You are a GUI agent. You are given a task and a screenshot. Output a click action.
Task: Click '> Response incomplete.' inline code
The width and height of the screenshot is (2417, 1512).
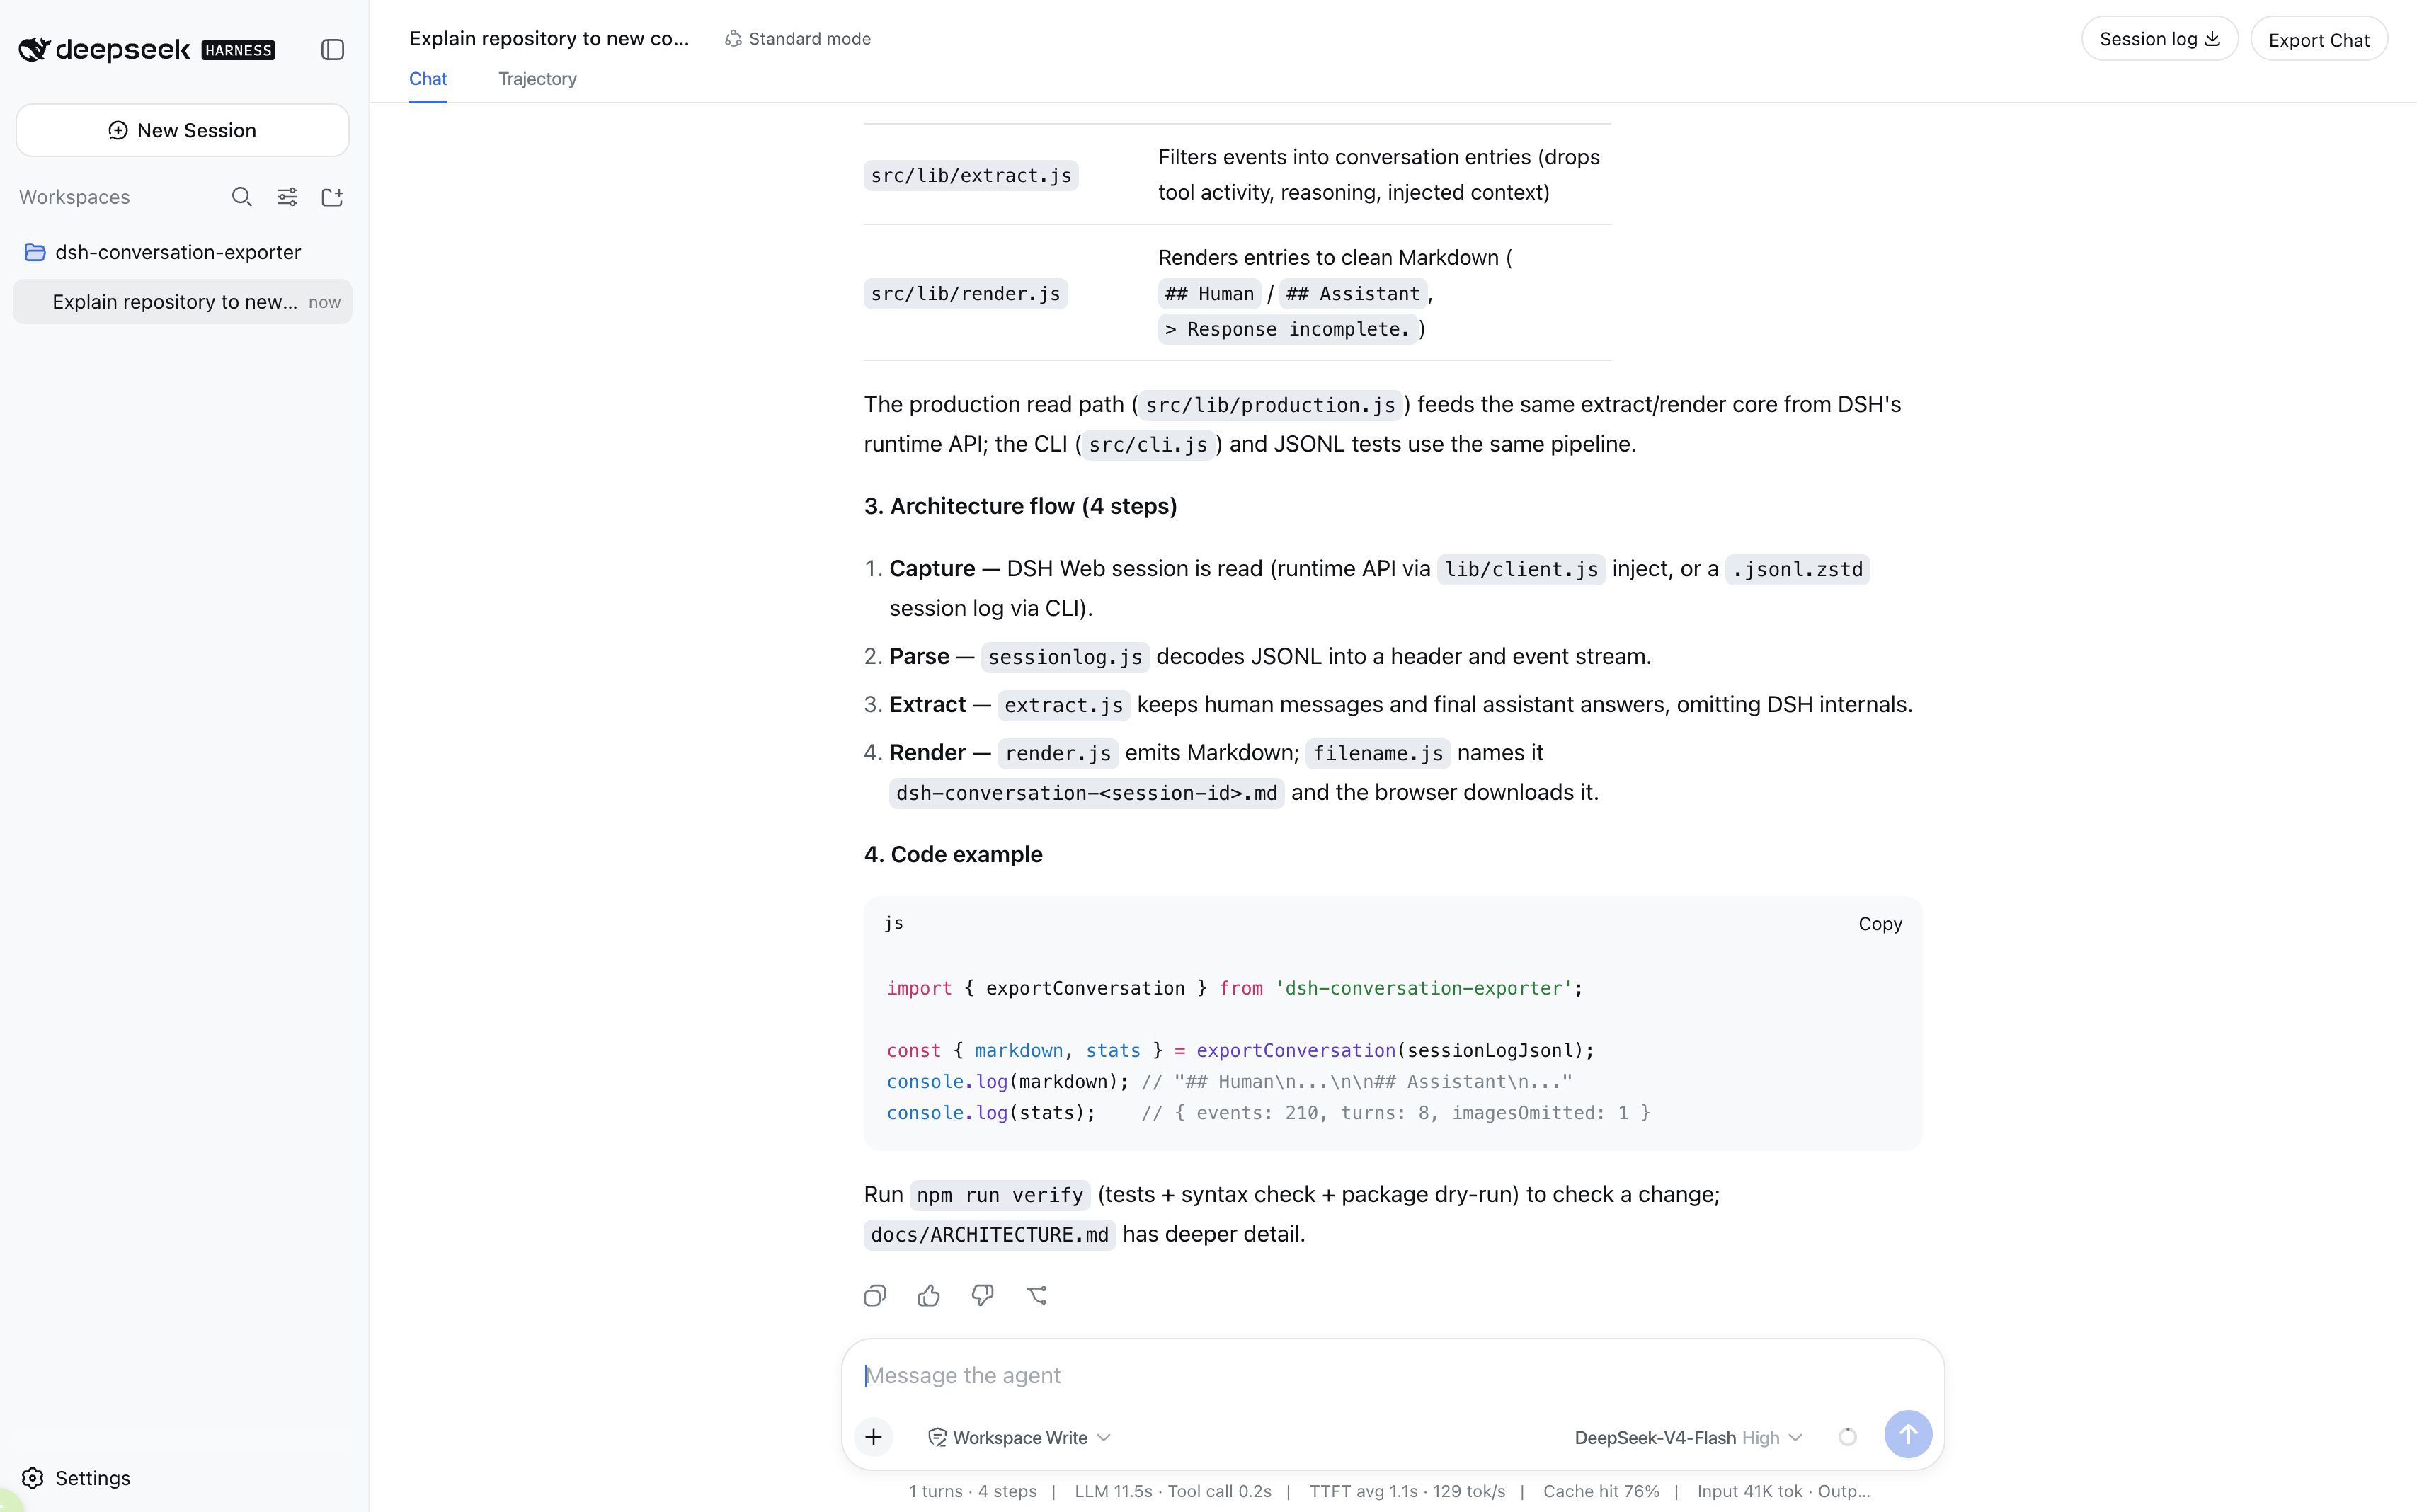(1287, 329)
